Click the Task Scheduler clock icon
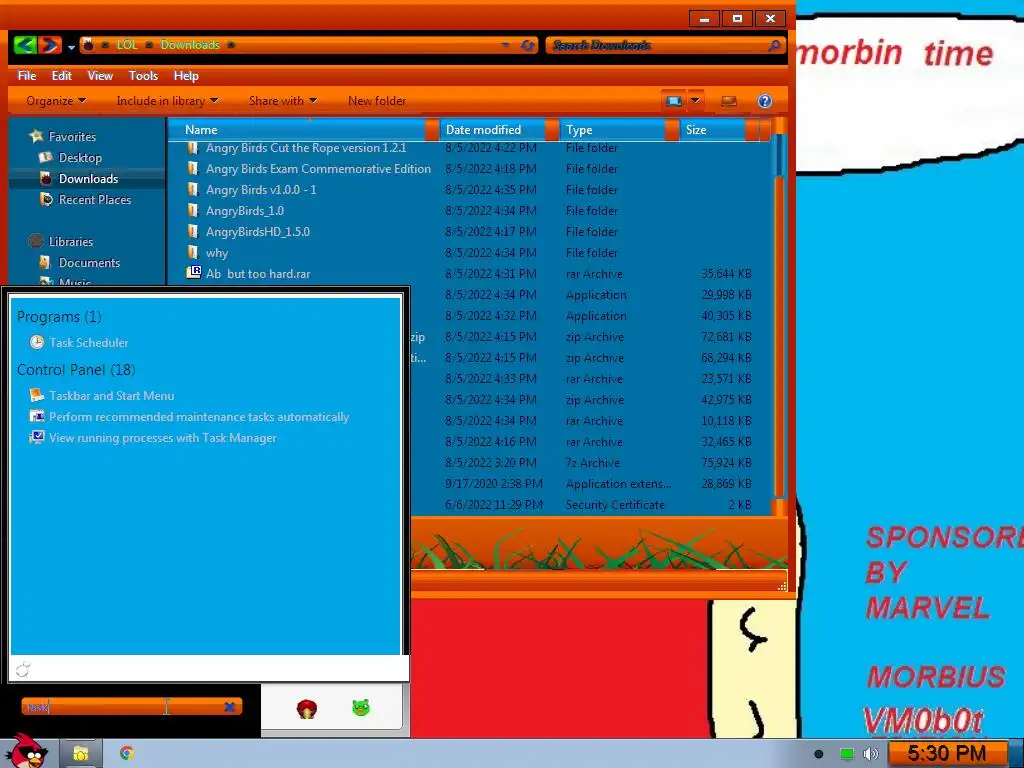The width and height of the screenshot is (1024, 768). [37, 342]
